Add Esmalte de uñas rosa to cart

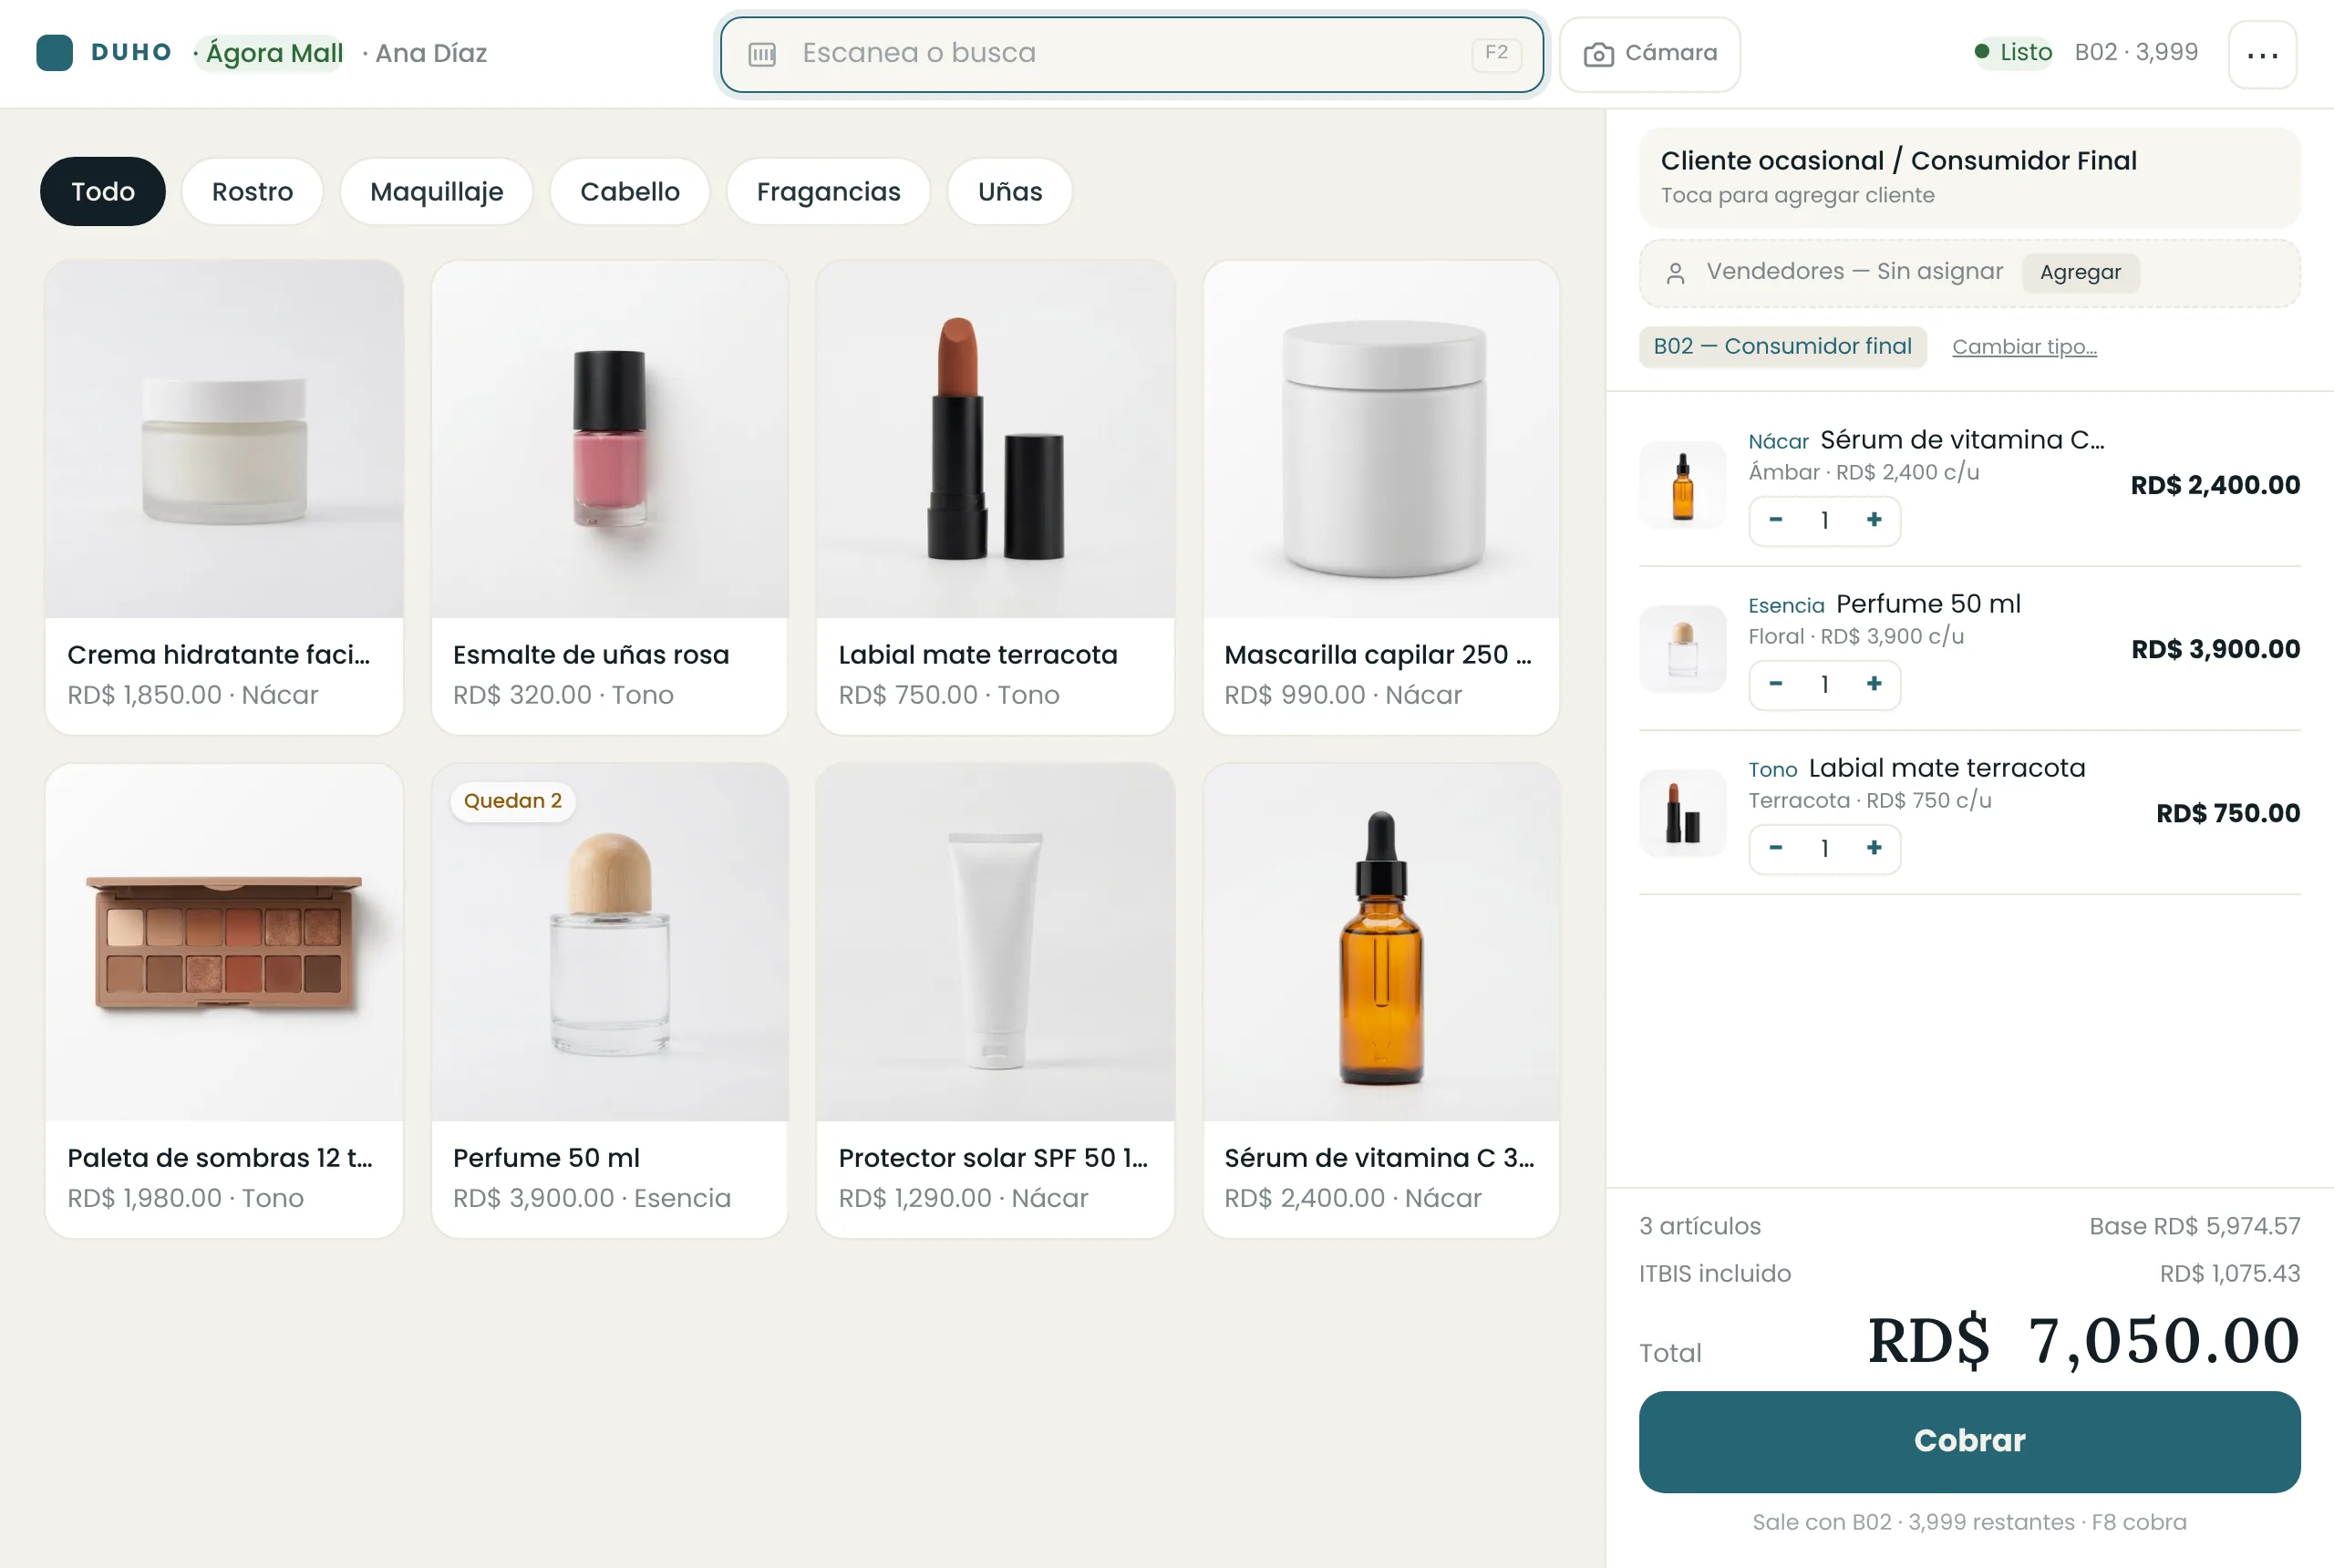[610, 497]
